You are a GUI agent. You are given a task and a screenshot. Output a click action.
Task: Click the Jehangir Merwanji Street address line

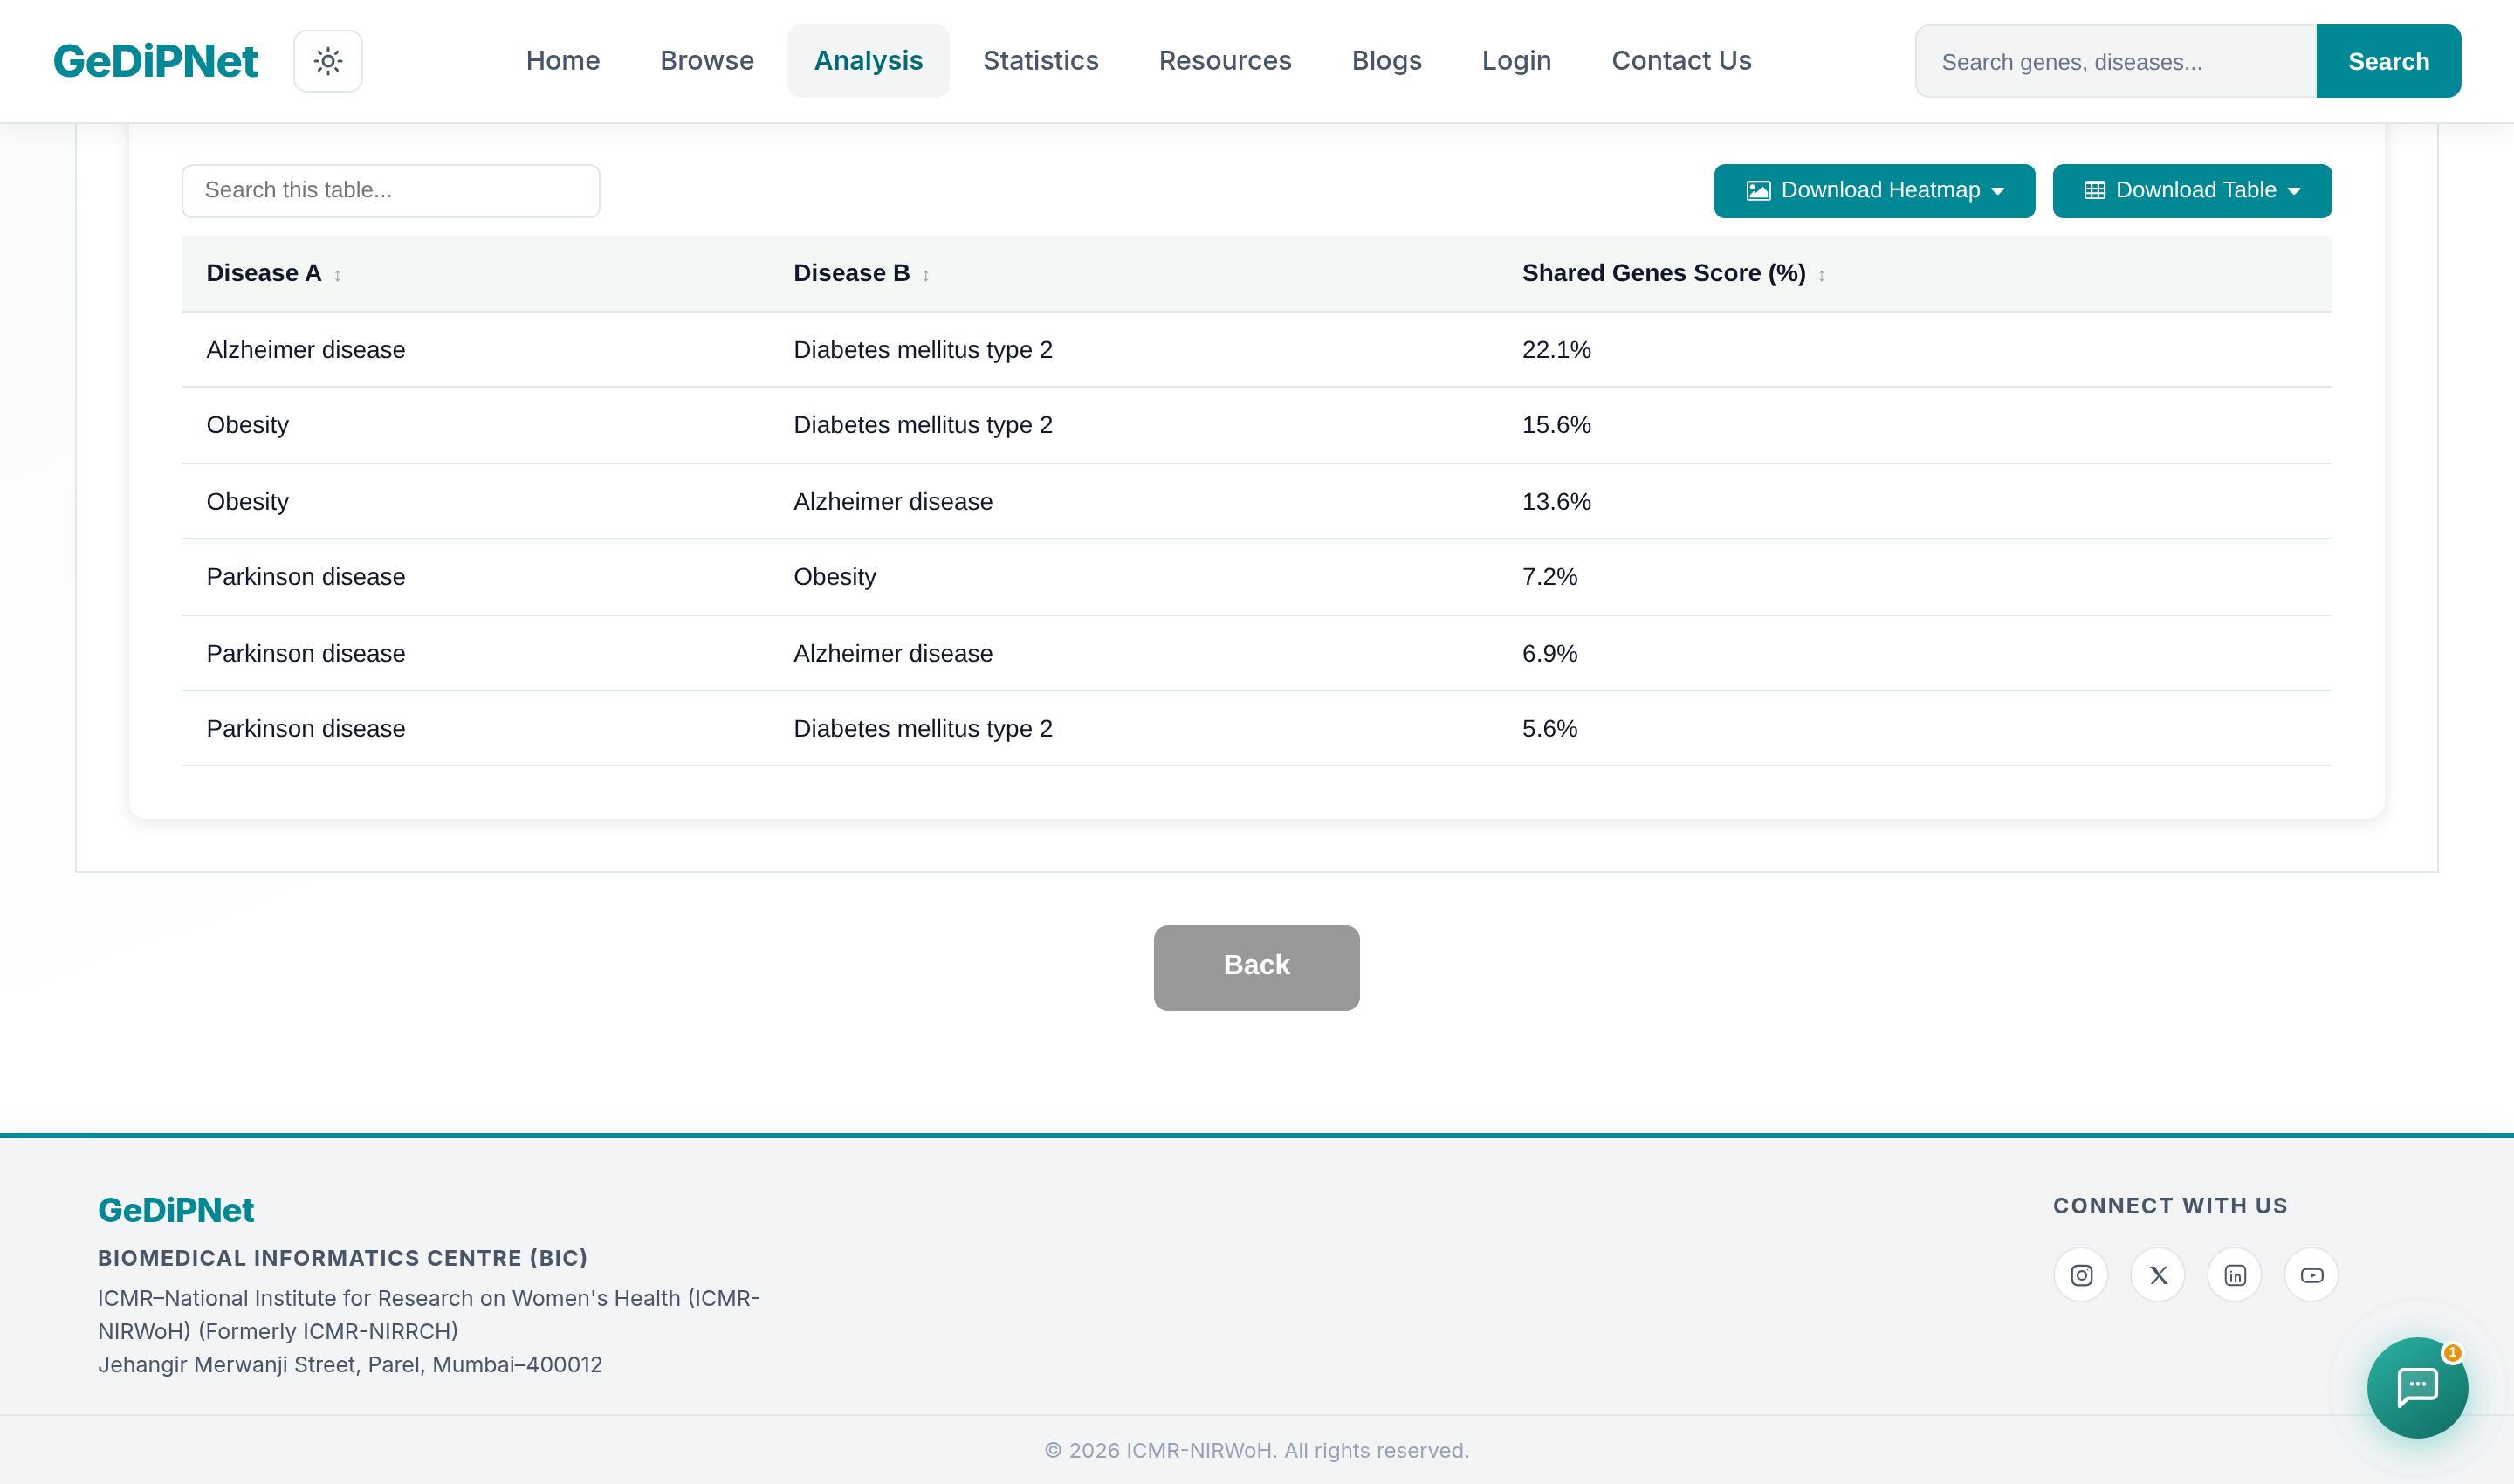[x=350, y=1365]
